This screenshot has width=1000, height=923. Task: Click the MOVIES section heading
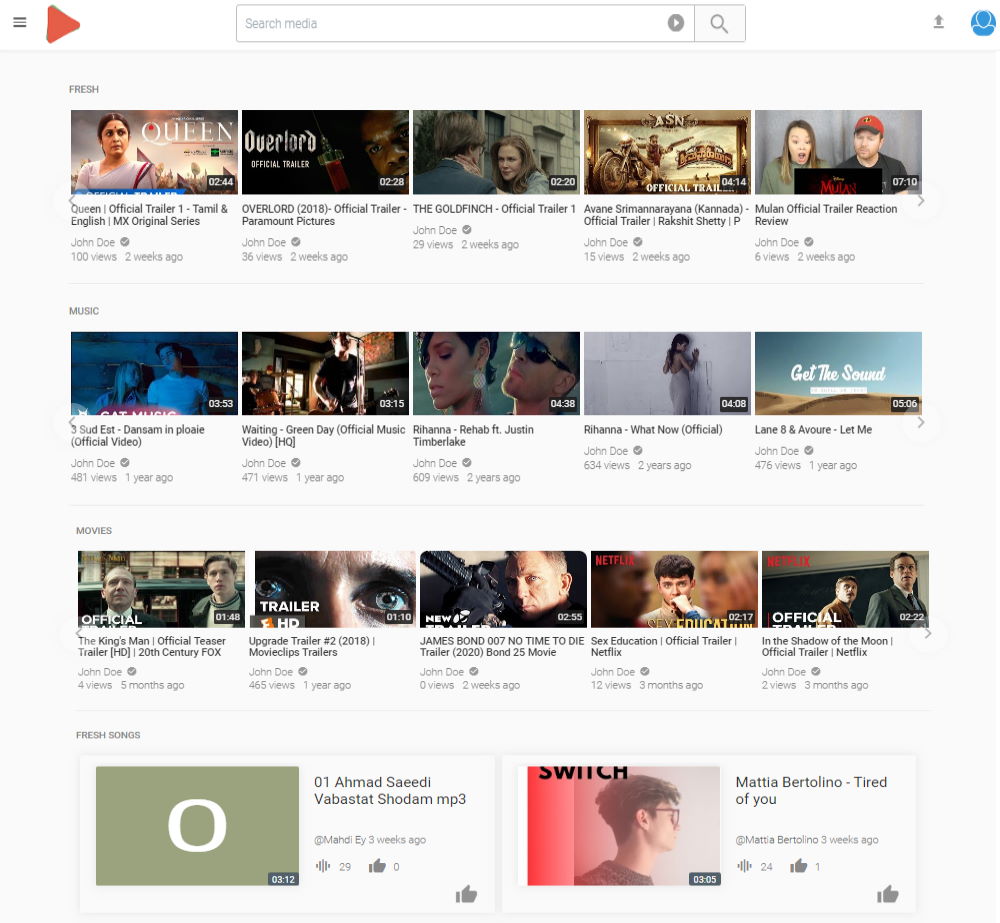click(94, 531)
